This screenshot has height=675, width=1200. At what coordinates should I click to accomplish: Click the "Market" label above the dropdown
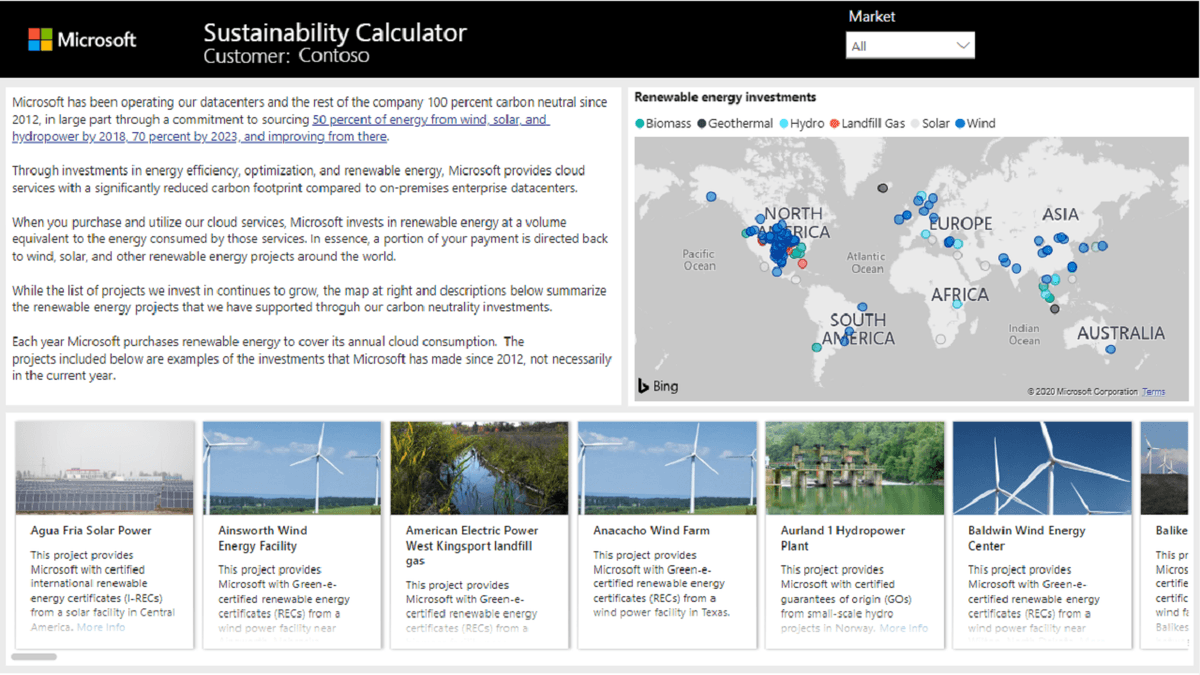click(872, 16)
